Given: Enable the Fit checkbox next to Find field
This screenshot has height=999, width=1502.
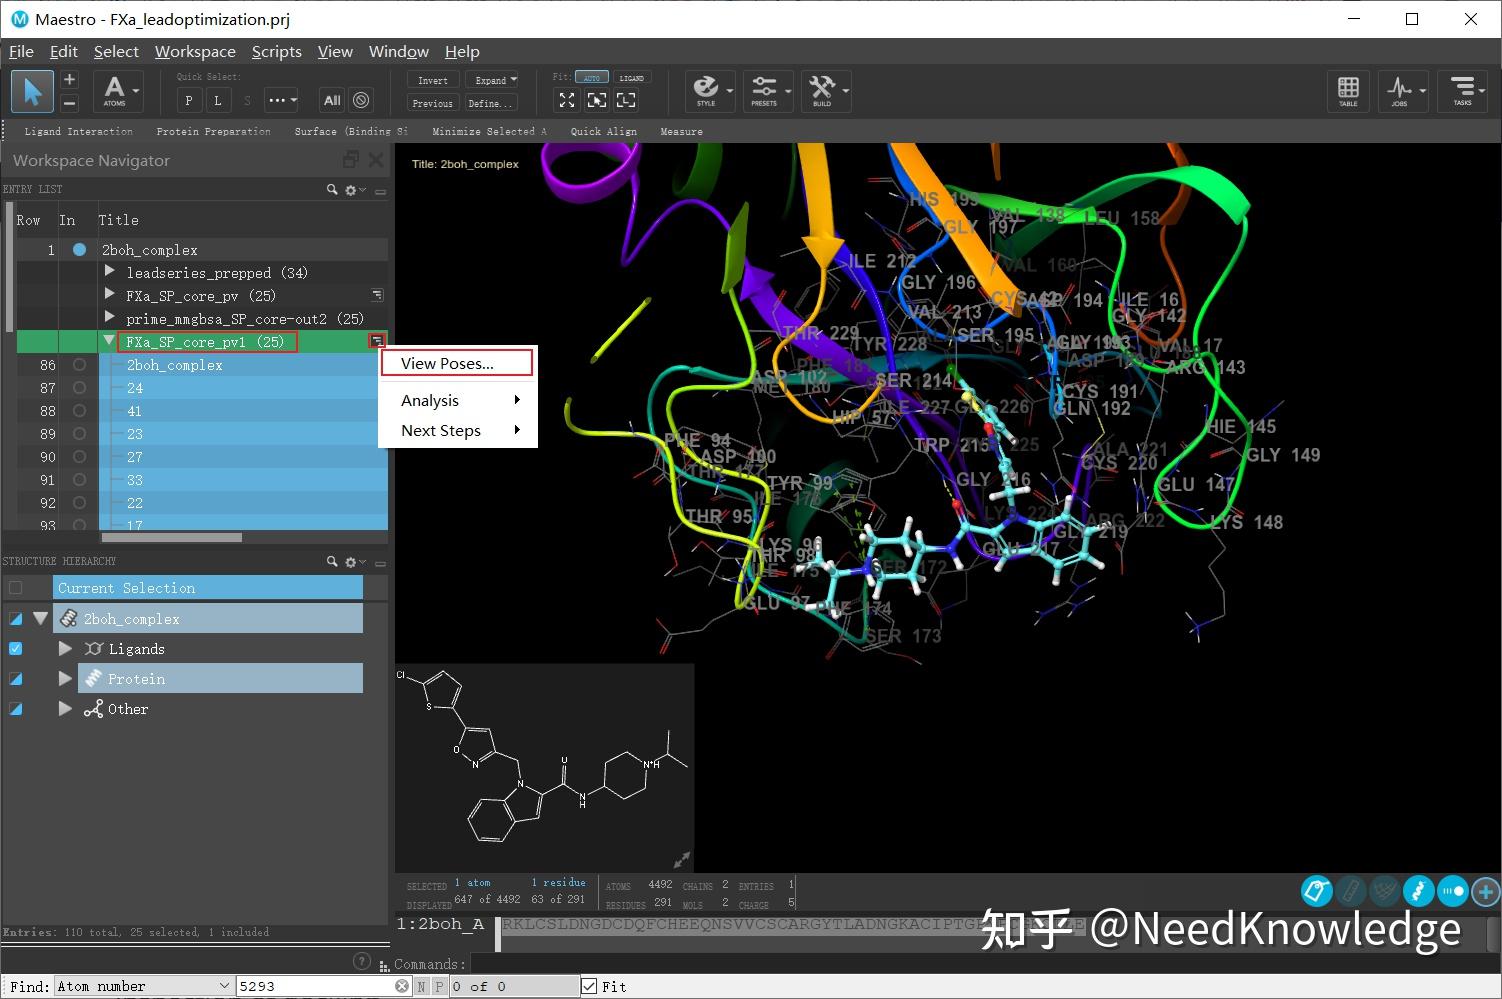Looking at the screenshot, I should click(589, 986).
